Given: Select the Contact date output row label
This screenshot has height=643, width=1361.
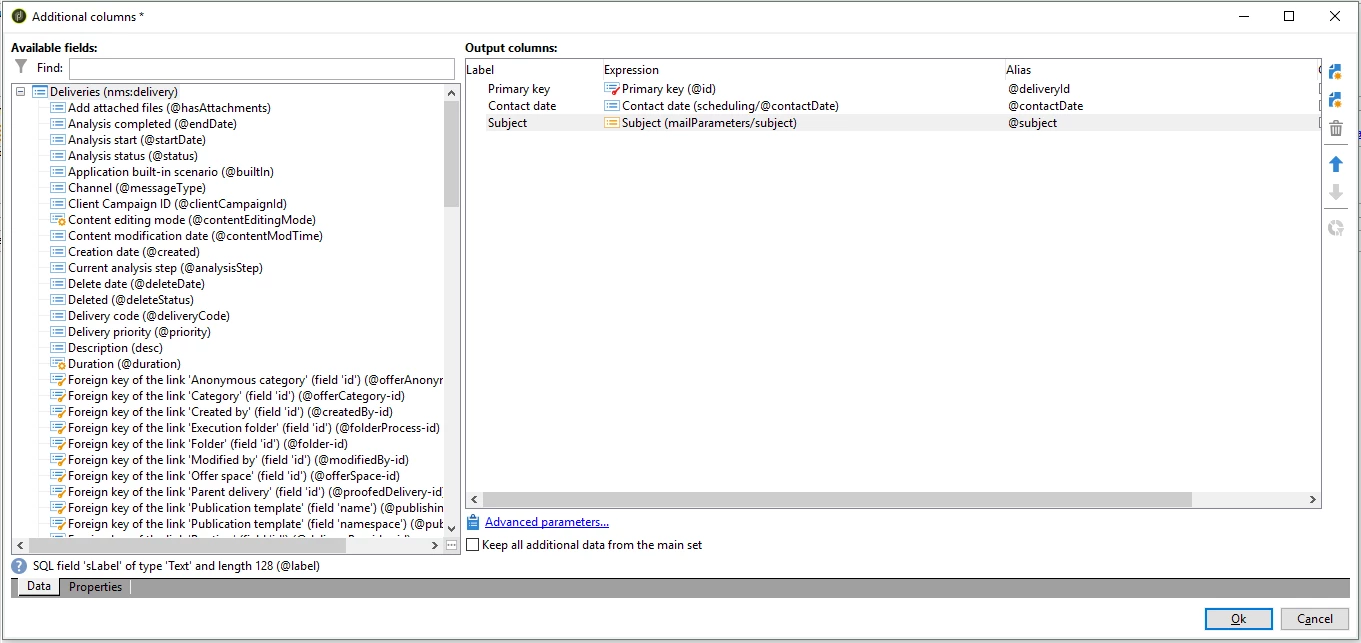Looking at the screenshot, I should (x=522, y=106).
